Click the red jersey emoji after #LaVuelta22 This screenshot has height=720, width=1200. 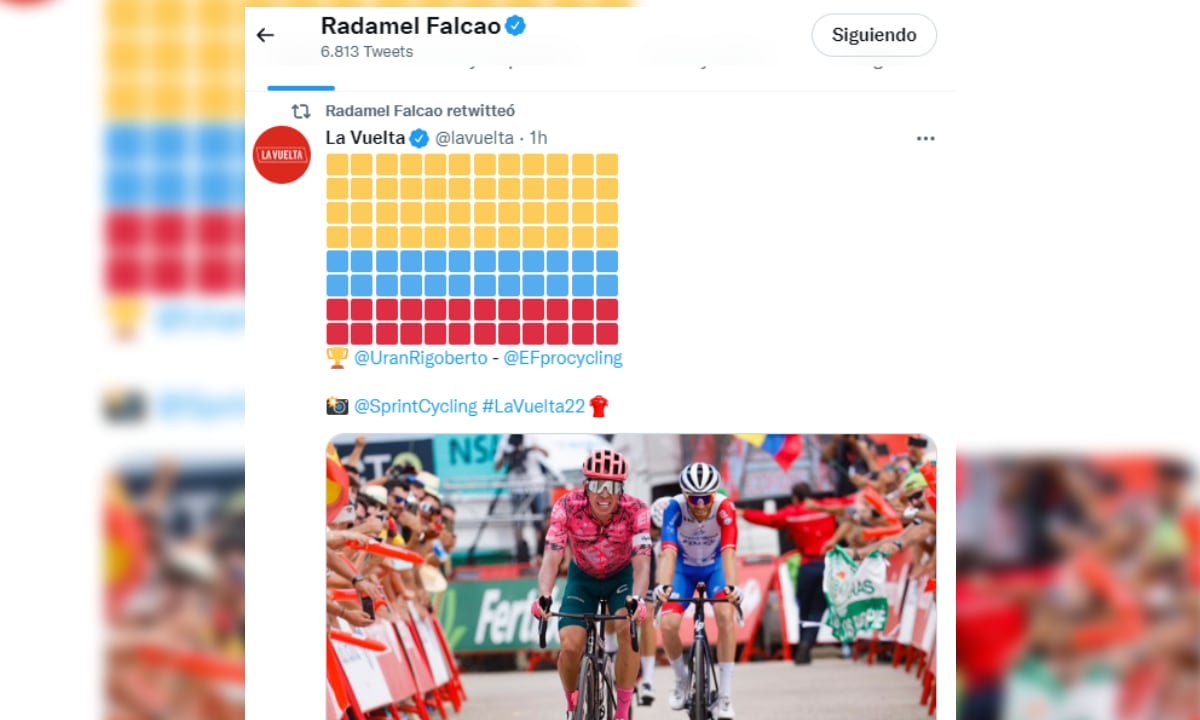pyautogui.click(x=599, y=406)
